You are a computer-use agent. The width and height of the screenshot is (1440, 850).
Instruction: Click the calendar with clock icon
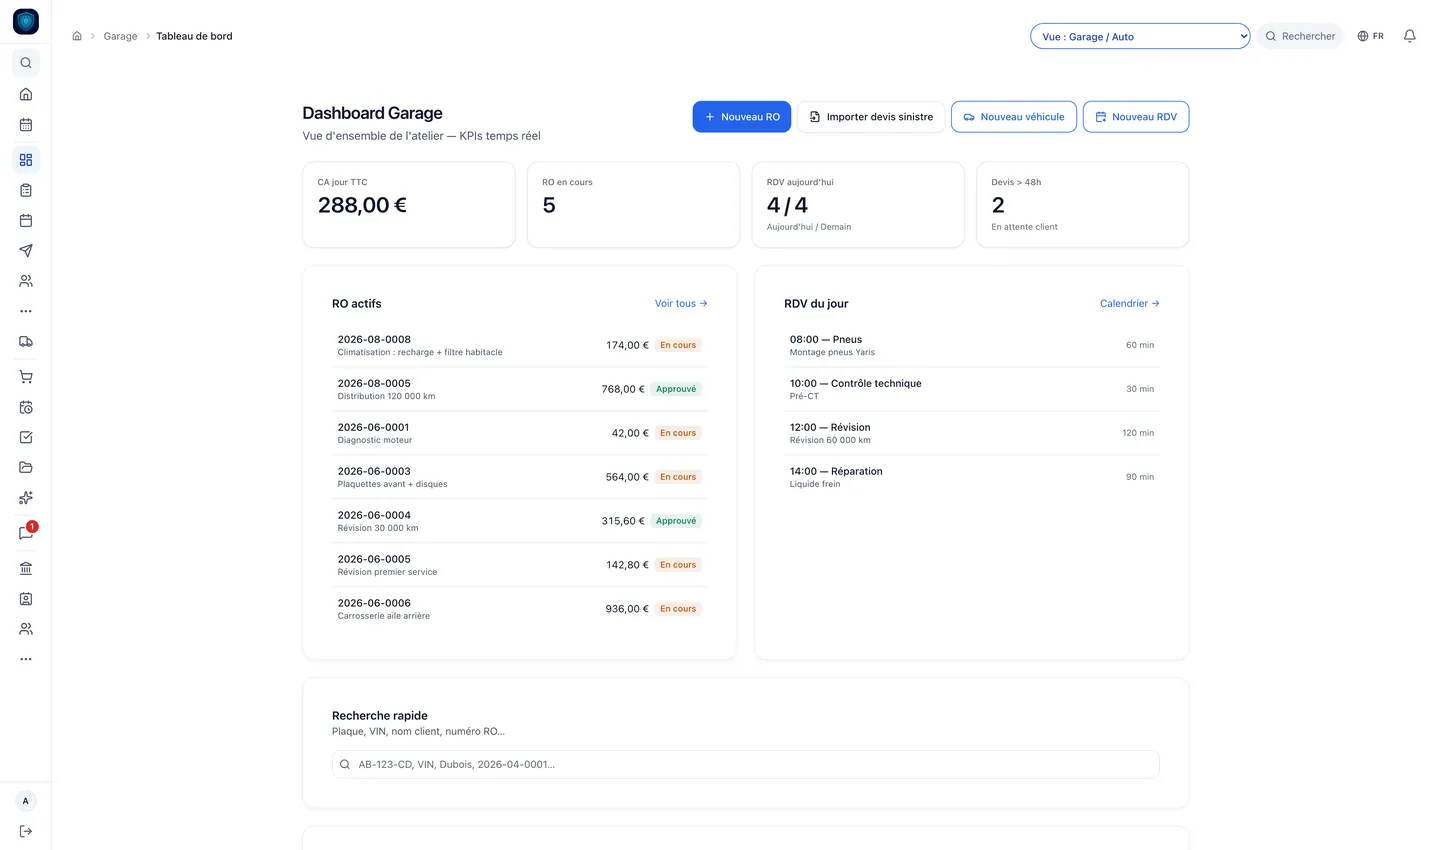tap(26, 407)
